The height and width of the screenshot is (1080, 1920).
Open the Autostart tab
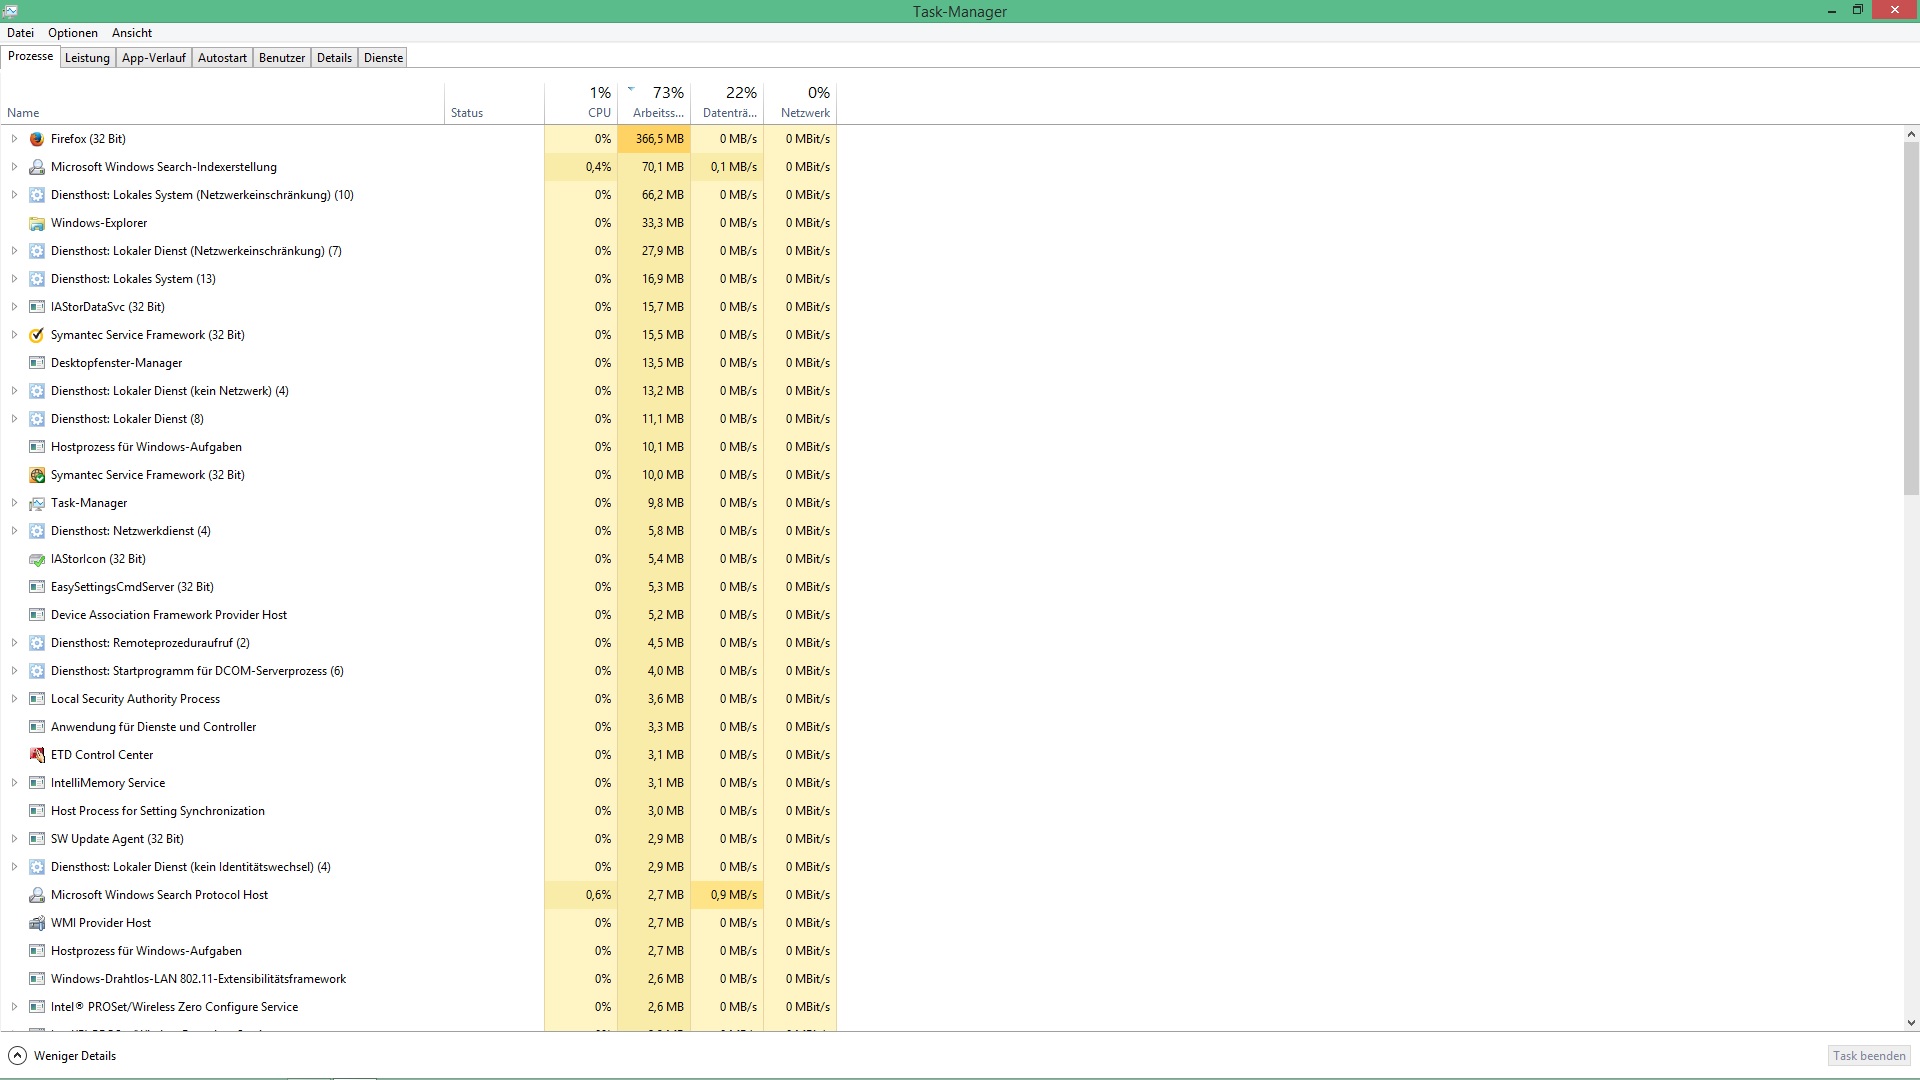[222, 58]
